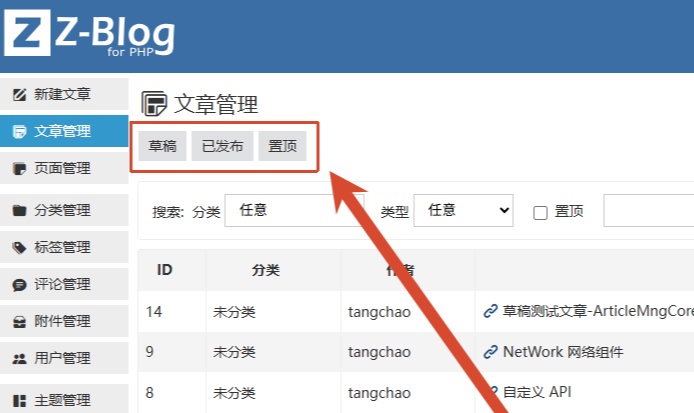Click link icon beside 草稿测试文章

490,311
